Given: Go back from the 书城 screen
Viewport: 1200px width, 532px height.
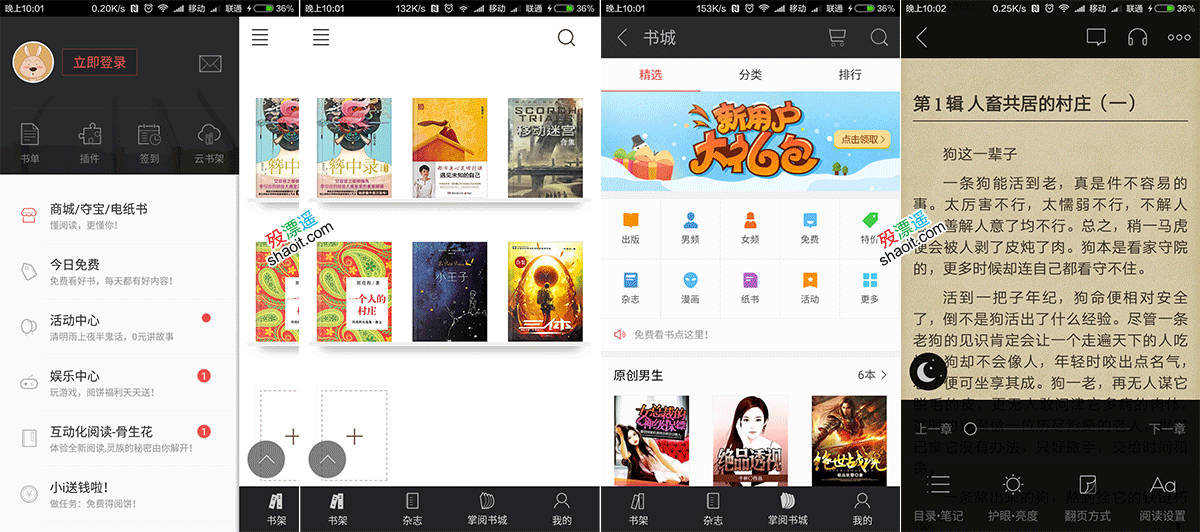Looking at the screenshot, I should point(622,38).
